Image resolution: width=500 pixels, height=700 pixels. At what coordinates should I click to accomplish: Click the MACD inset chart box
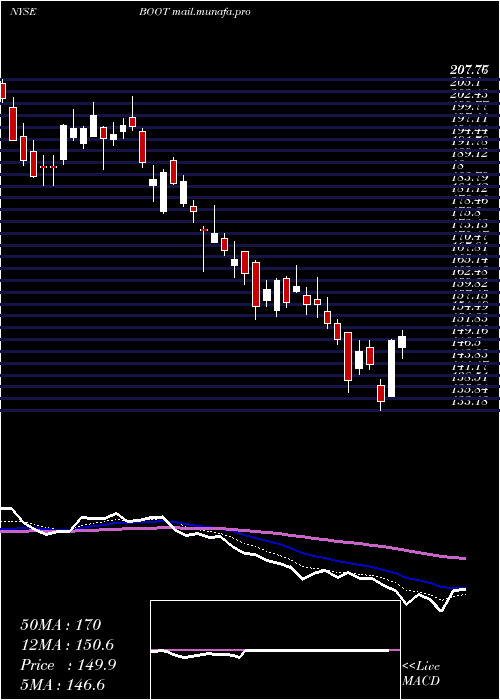275,650
